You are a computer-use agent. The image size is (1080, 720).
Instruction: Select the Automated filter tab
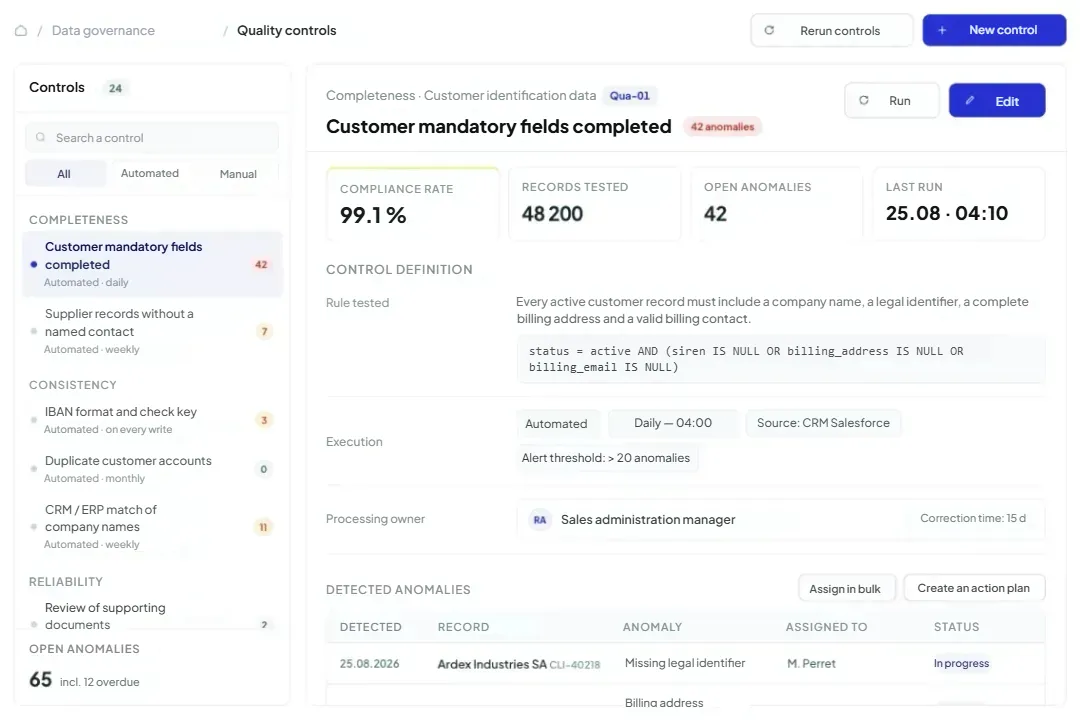click(x=150, y=174)
